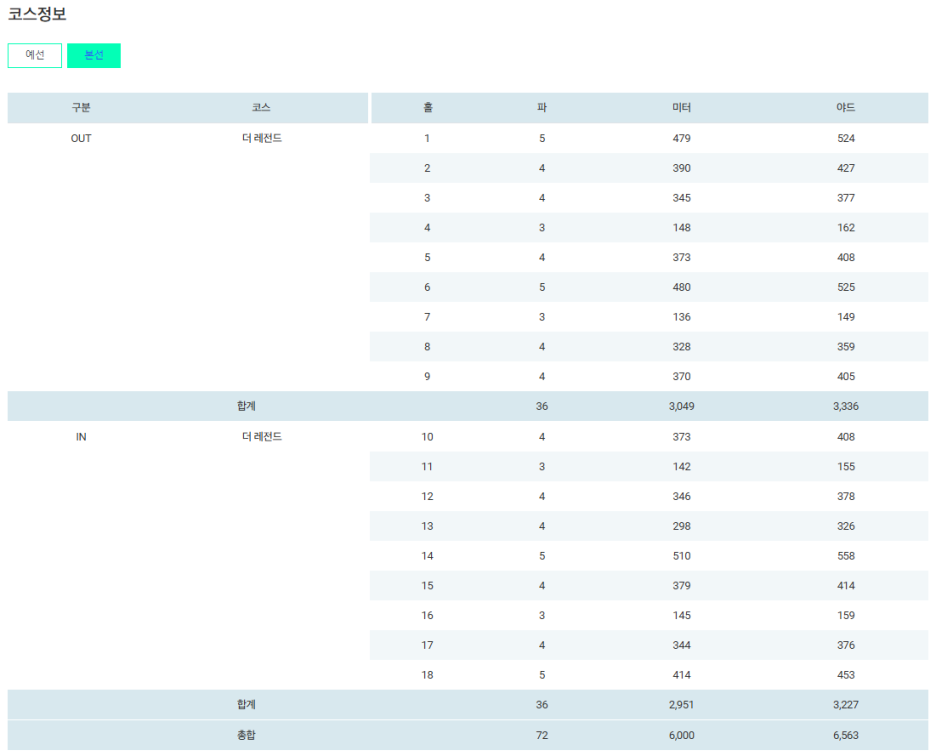The image size is (936, 756).
Task: Click meter value 345 for hole 3
Action: pos(681,198)
